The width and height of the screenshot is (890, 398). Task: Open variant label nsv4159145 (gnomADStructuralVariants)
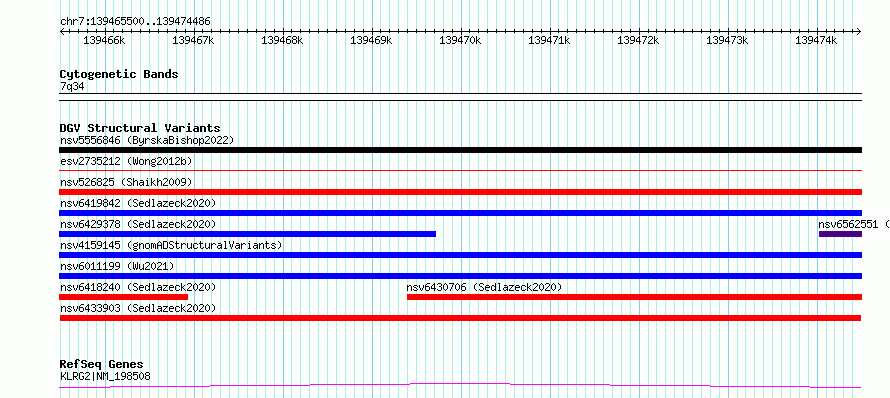point(171,245)
